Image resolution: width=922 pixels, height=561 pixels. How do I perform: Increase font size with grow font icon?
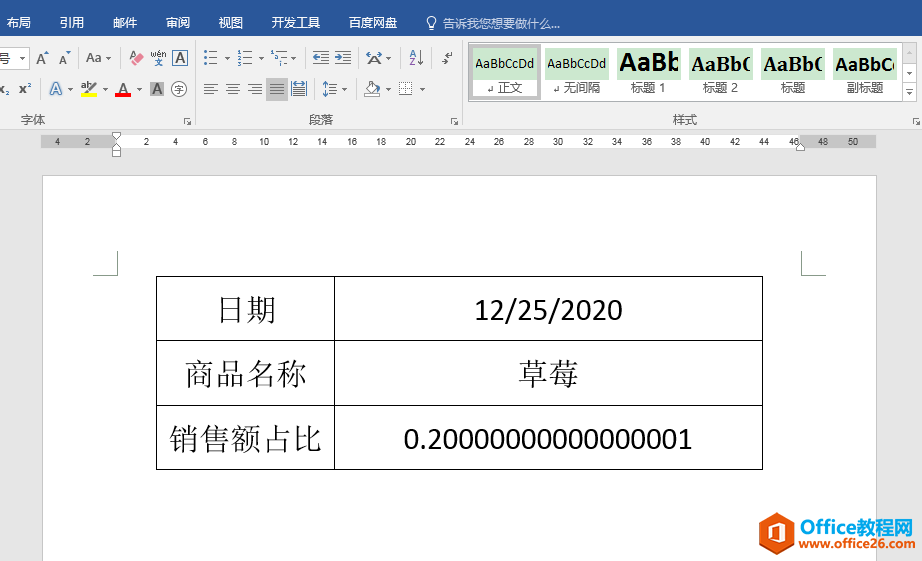(x=42, y=58)
